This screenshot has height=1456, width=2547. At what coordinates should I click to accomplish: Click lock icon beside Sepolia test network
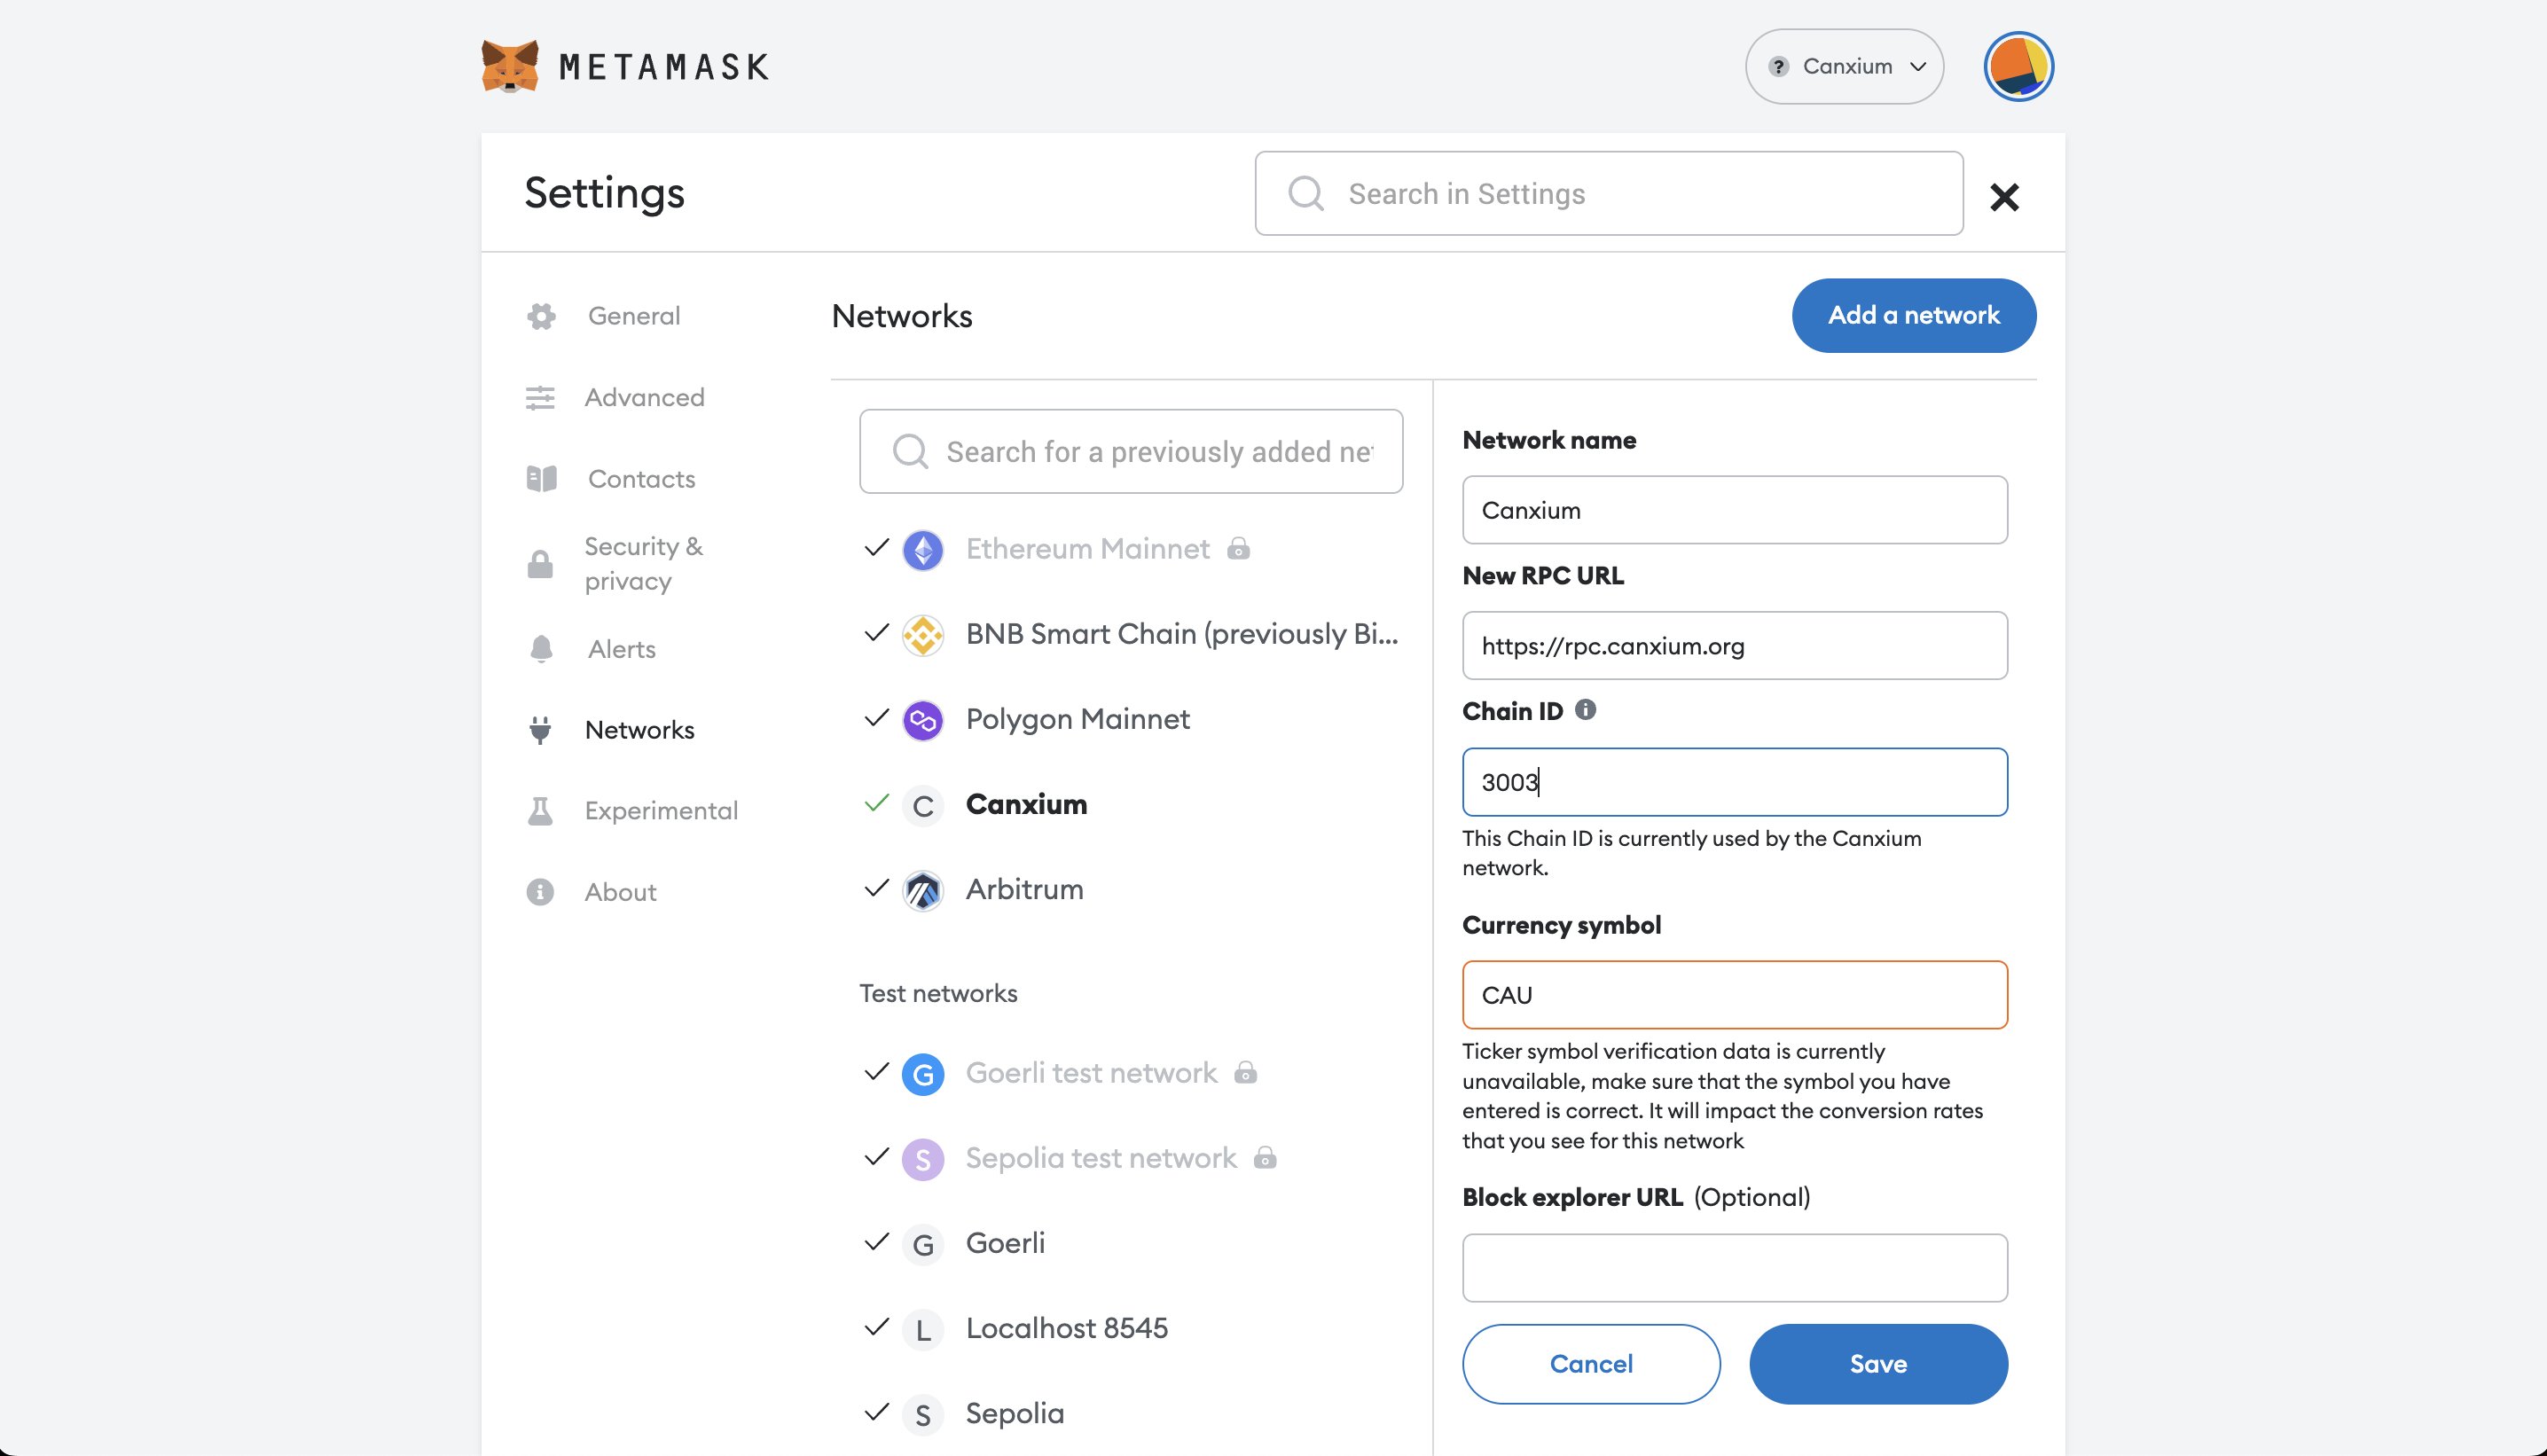1265,1157
